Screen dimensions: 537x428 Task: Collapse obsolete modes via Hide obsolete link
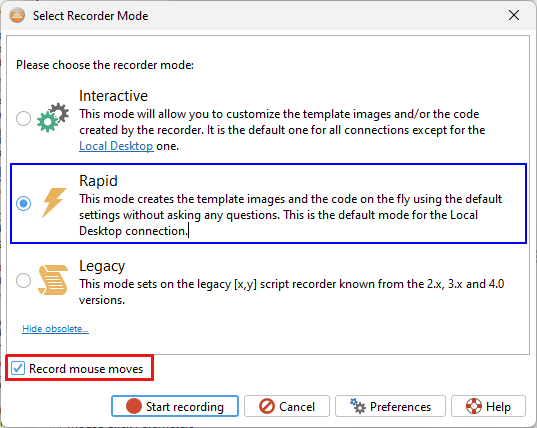pos(55,329)
